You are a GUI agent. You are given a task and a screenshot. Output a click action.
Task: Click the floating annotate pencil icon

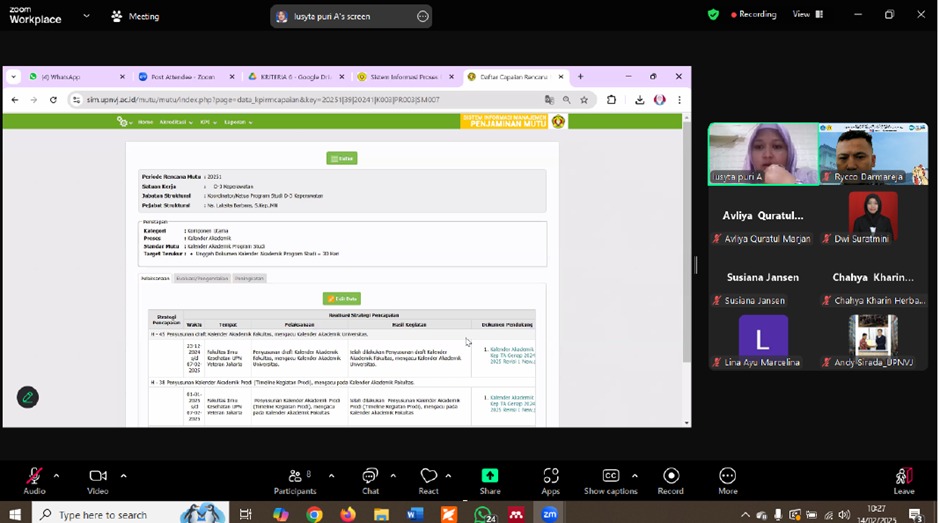tap(28, 397)
